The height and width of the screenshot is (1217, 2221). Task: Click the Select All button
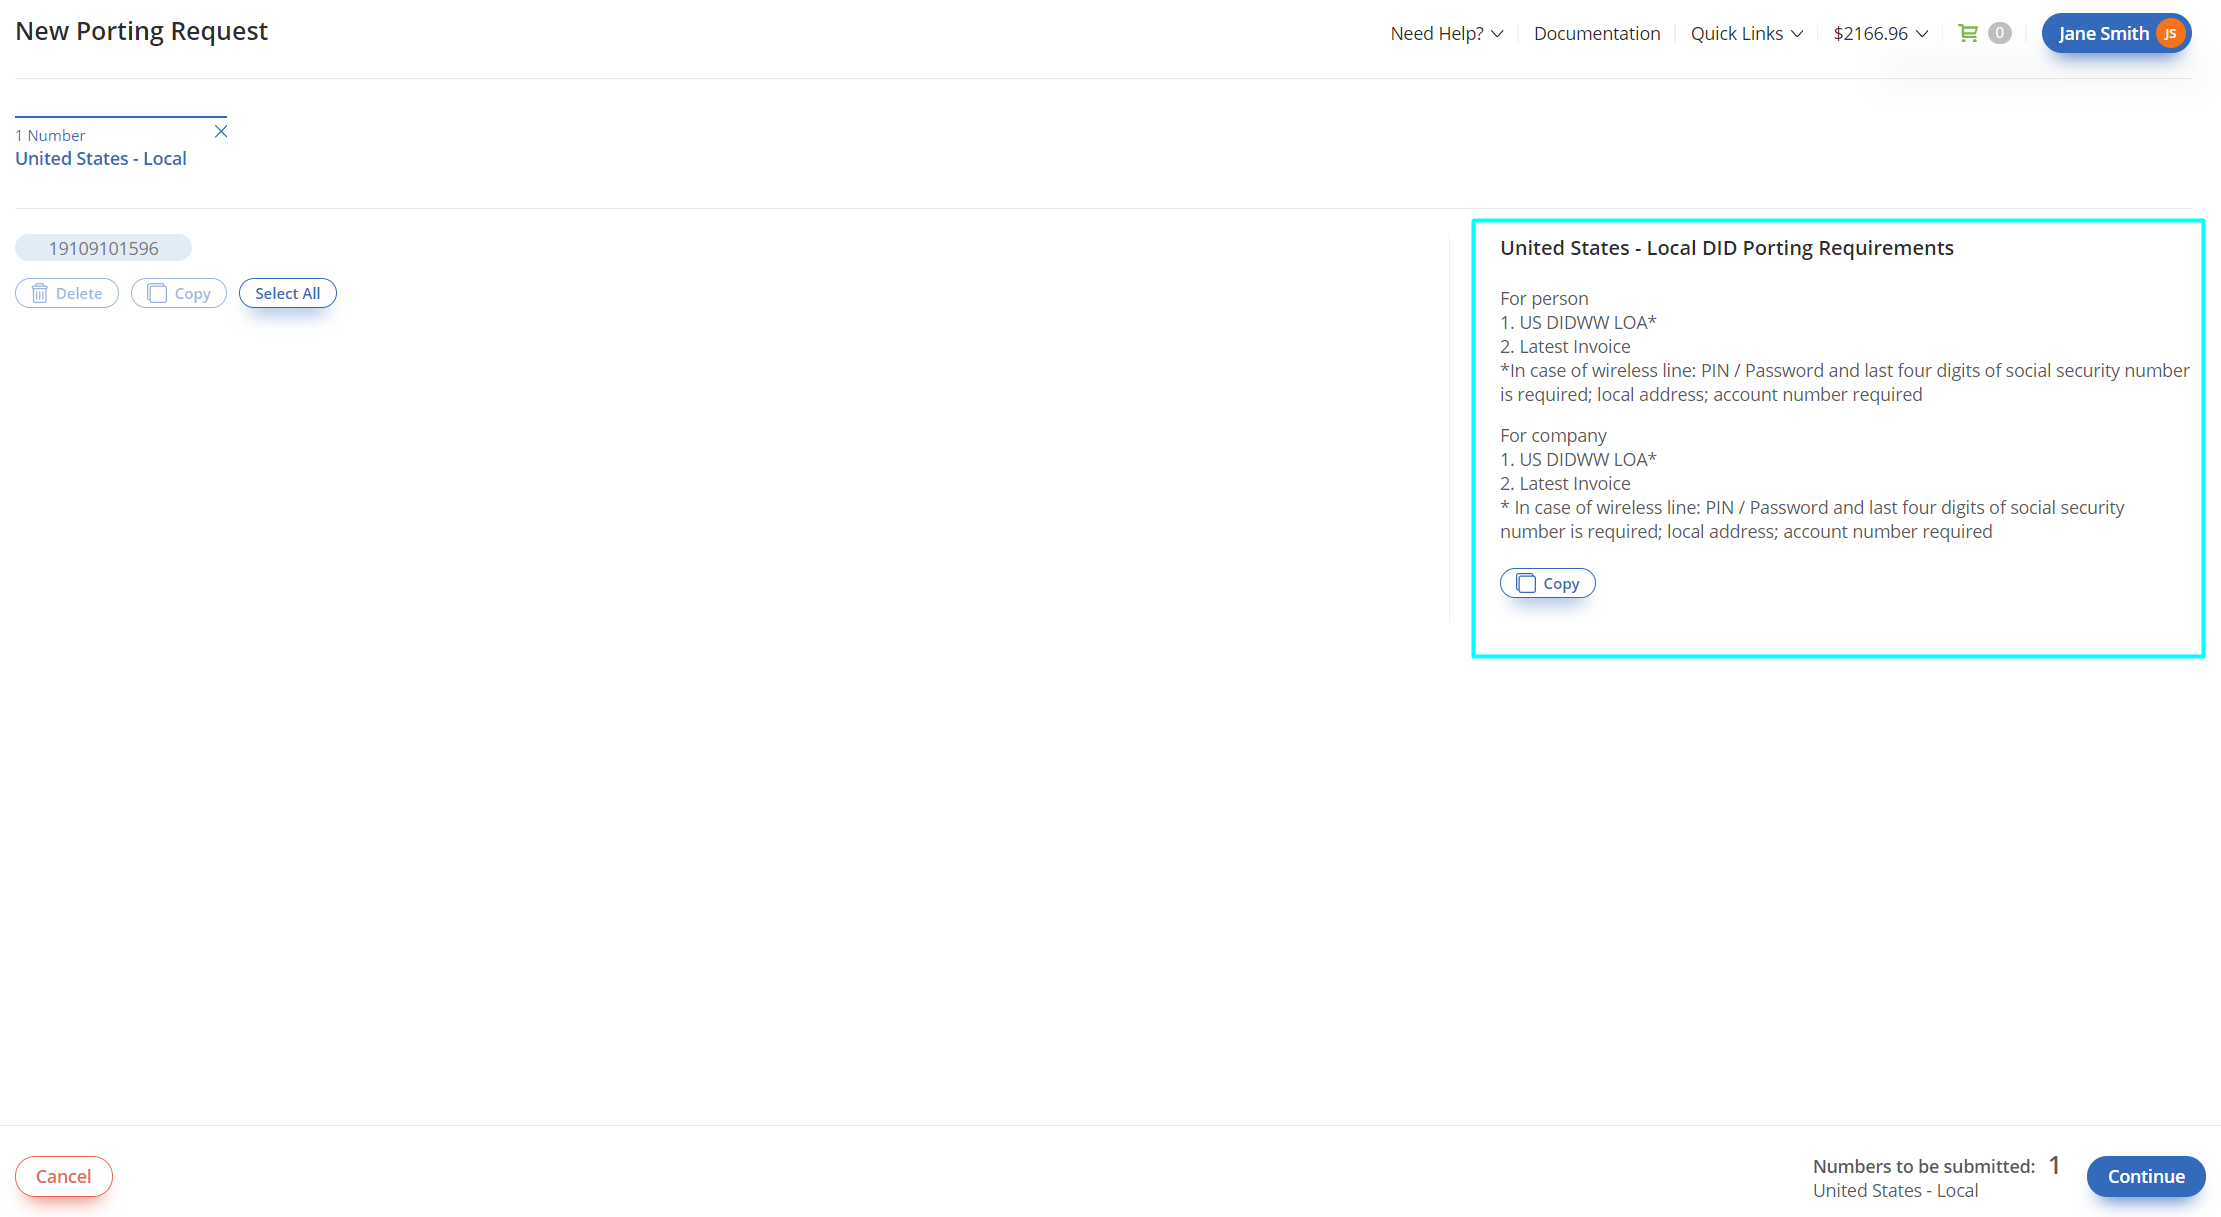288,293
